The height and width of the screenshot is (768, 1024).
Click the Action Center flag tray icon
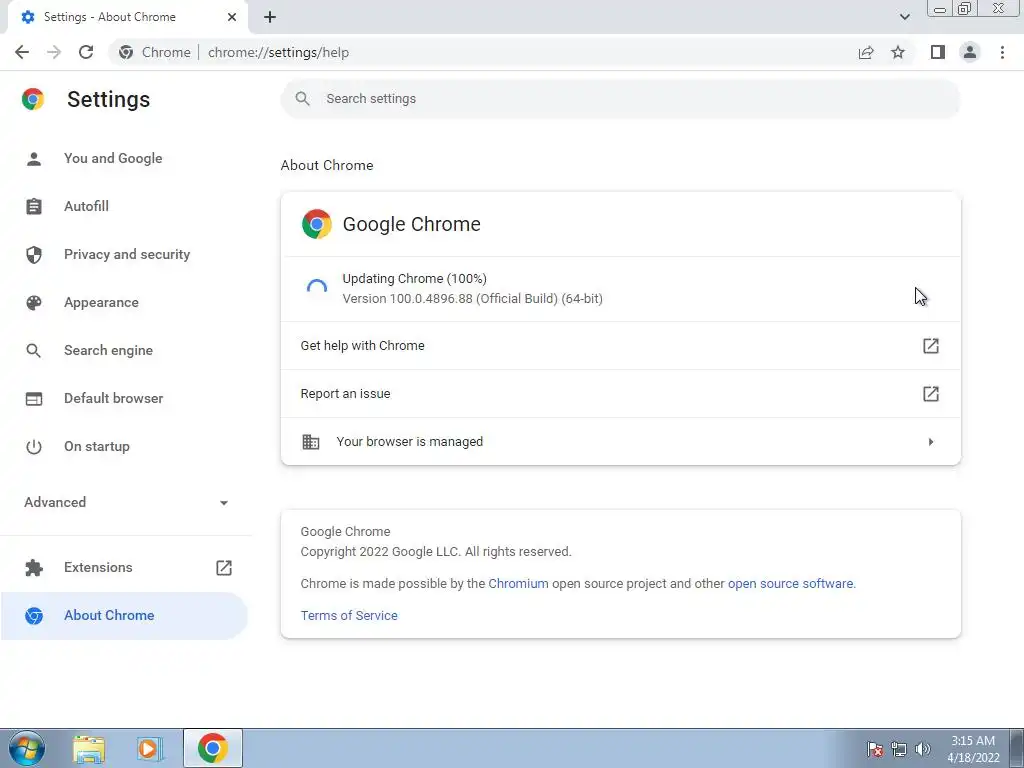(875, 749)
